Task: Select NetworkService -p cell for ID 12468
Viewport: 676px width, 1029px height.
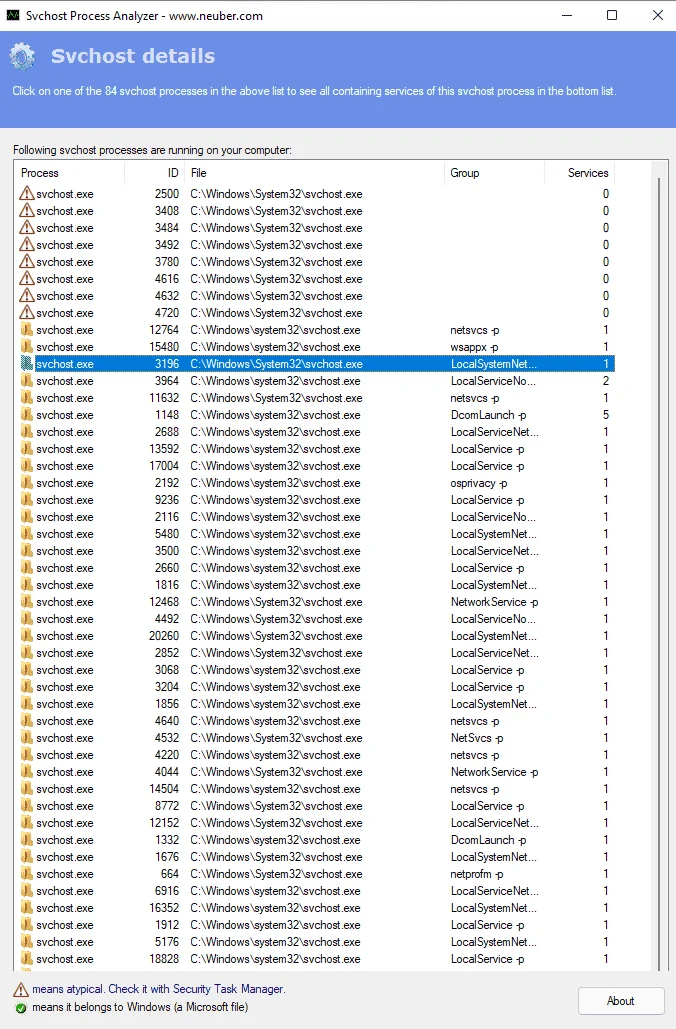Action: pyautogui.click(x=494, y=602)
